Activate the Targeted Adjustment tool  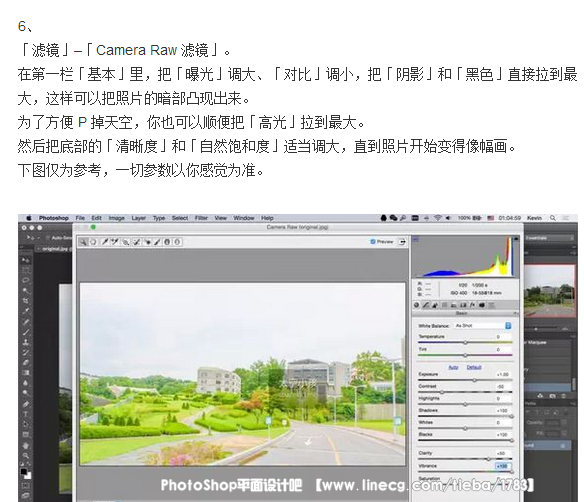coord(126,242)
